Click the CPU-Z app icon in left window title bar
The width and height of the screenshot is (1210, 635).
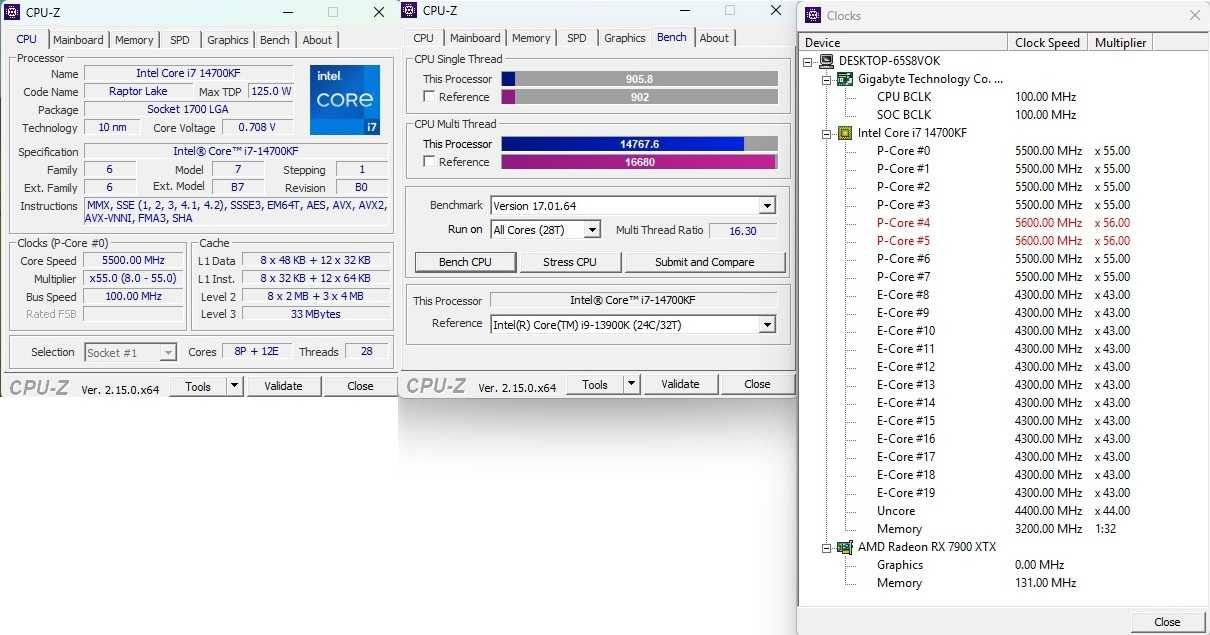pyautogui.click(x=13, y=12)
